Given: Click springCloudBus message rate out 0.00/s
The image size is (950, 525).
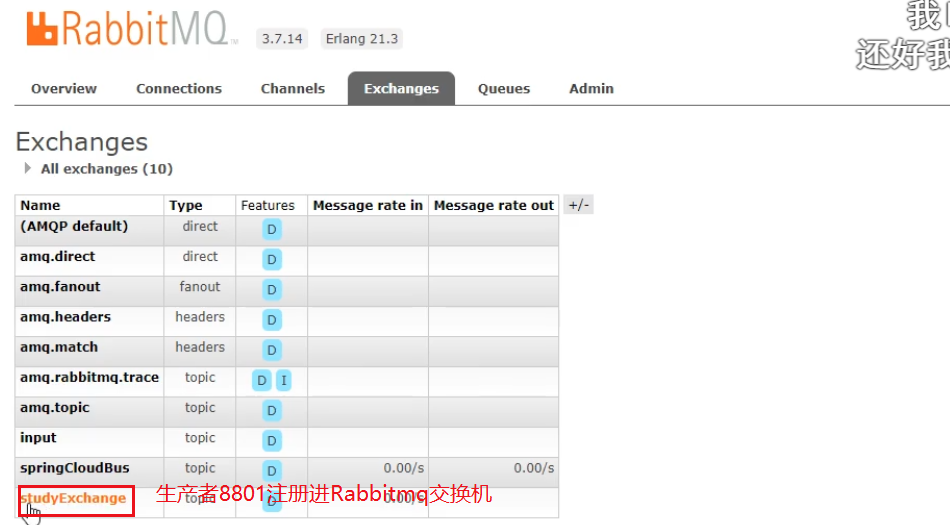Looking at the screenshot, I should [534, 468].
